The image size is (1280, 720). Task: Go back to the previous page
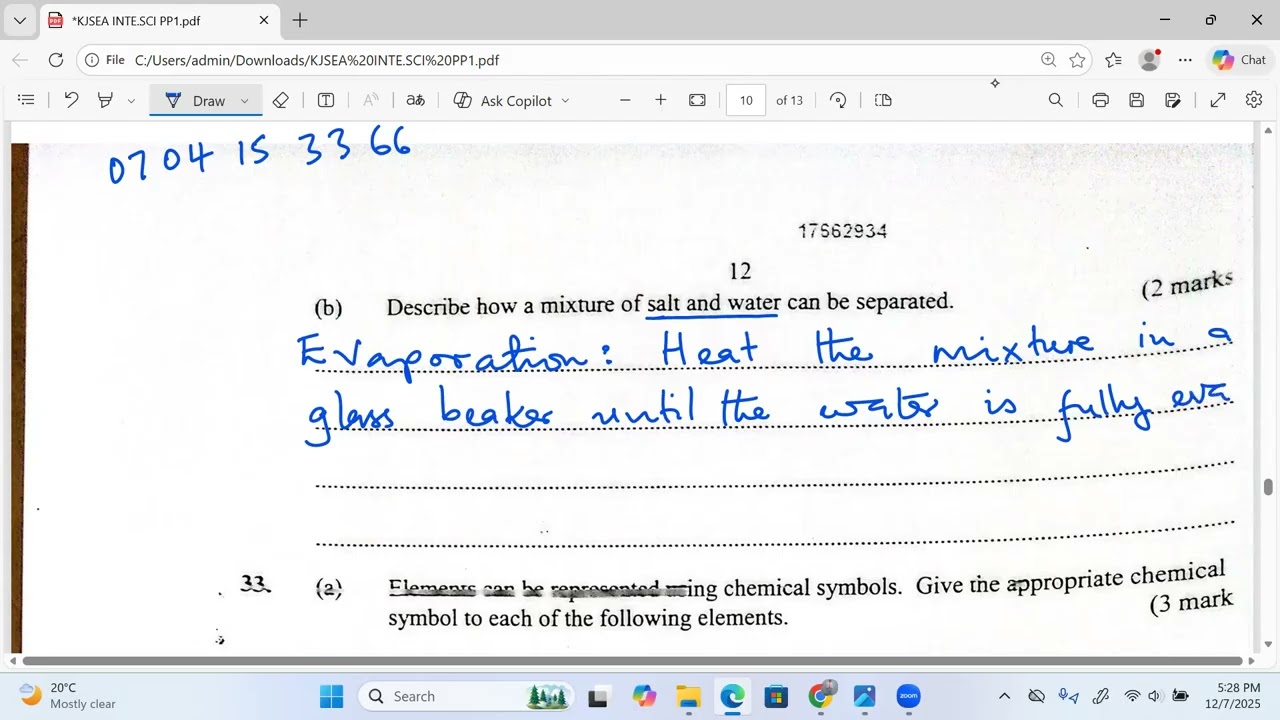point(20,60)
